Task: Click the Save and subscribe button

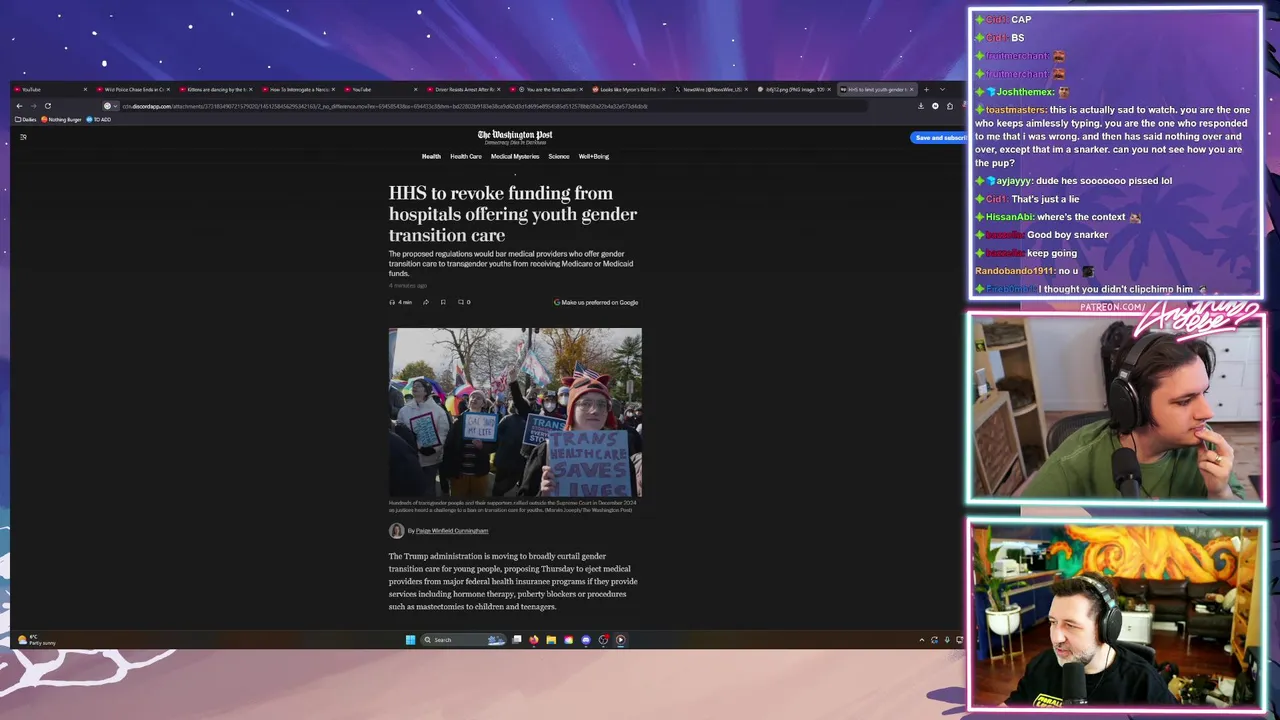Action: point(938,138)
